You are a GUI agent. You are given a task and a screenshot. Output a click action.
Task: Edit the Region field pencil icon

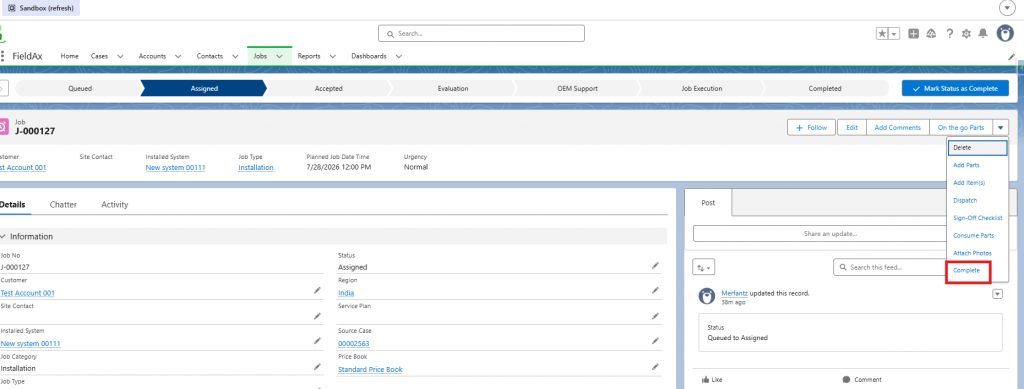click(x=655, y=290)
